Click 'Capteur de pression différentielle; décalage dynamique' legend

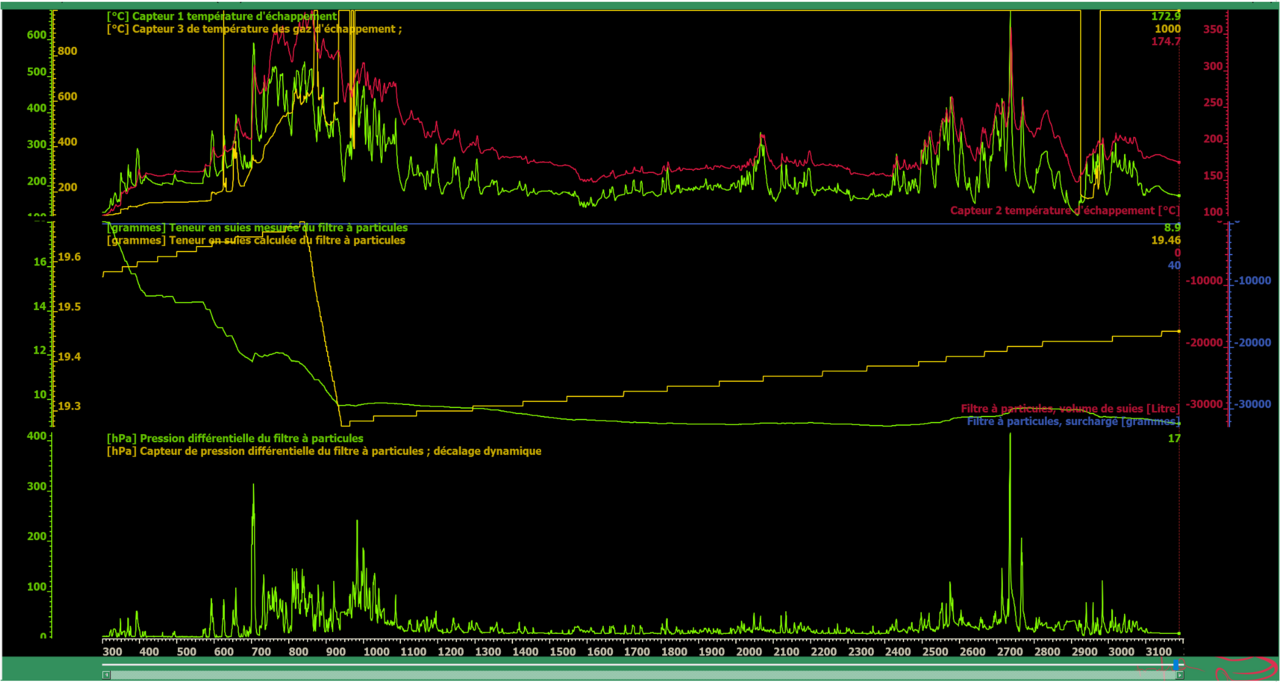click(324, 451)
